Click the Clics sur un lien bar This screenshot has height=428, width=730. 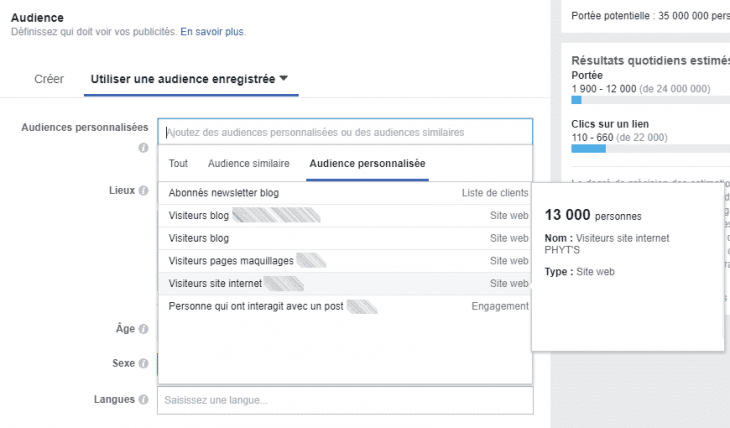[x=650, y=149]
